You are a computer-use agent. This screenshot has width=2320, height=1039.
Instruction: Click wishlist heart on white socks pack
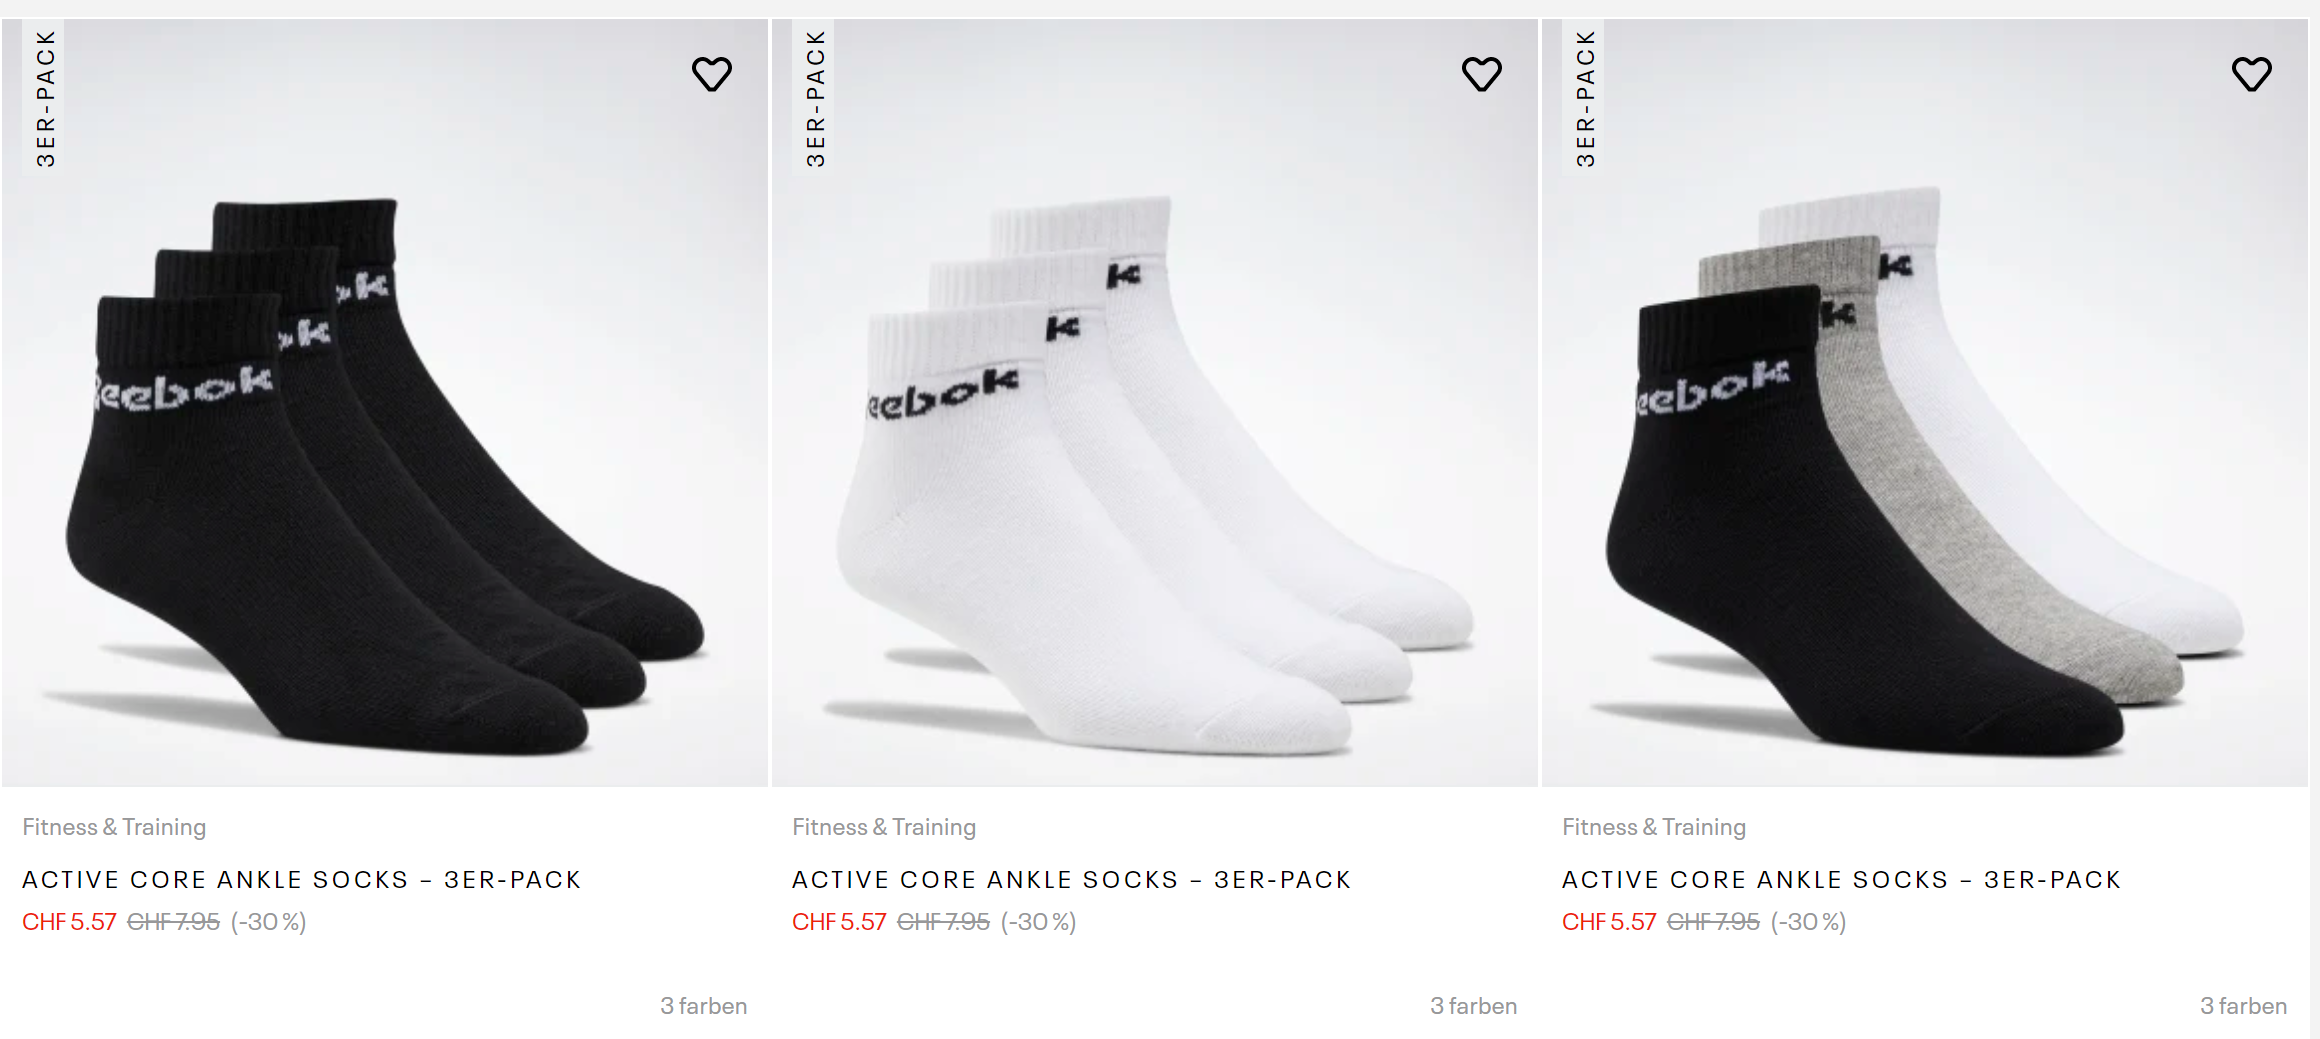[x=1482, y=74]
